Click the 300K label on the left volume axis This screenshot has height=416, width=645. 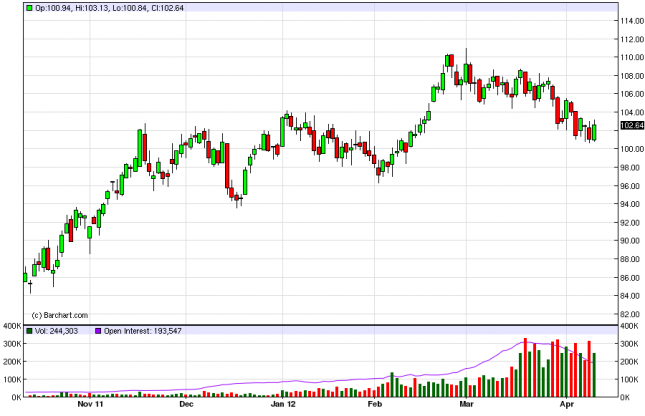click(x=12, y=344)
